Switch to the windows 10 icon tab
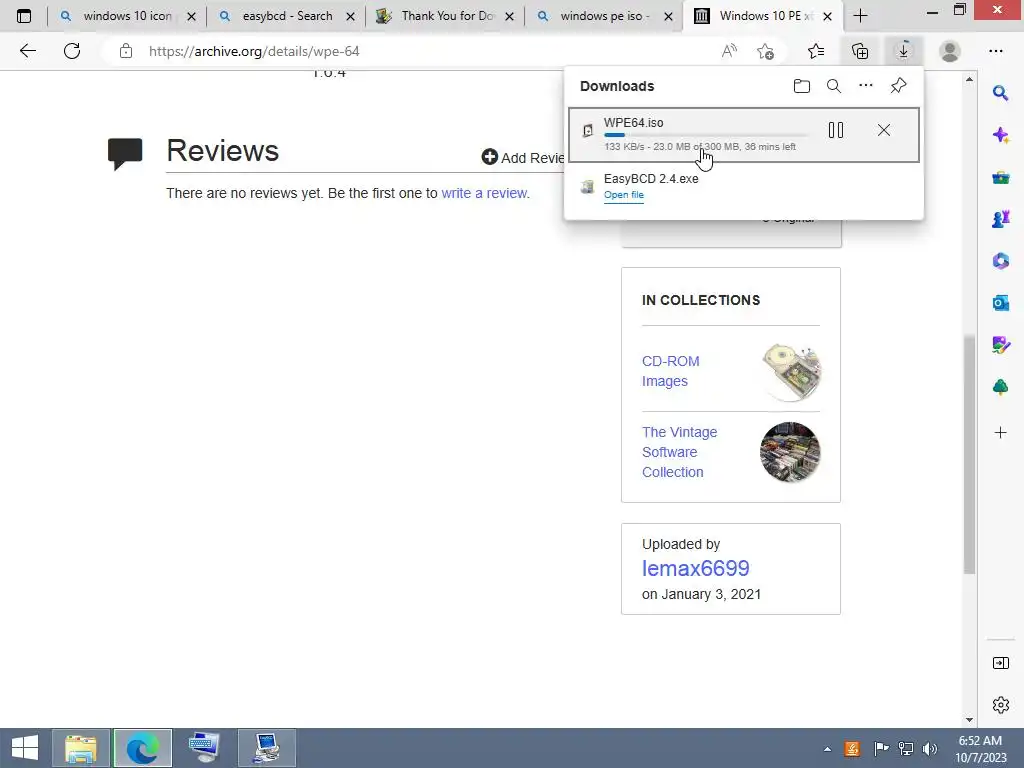This screenshot has height=768, width=1024. [127, 16]
